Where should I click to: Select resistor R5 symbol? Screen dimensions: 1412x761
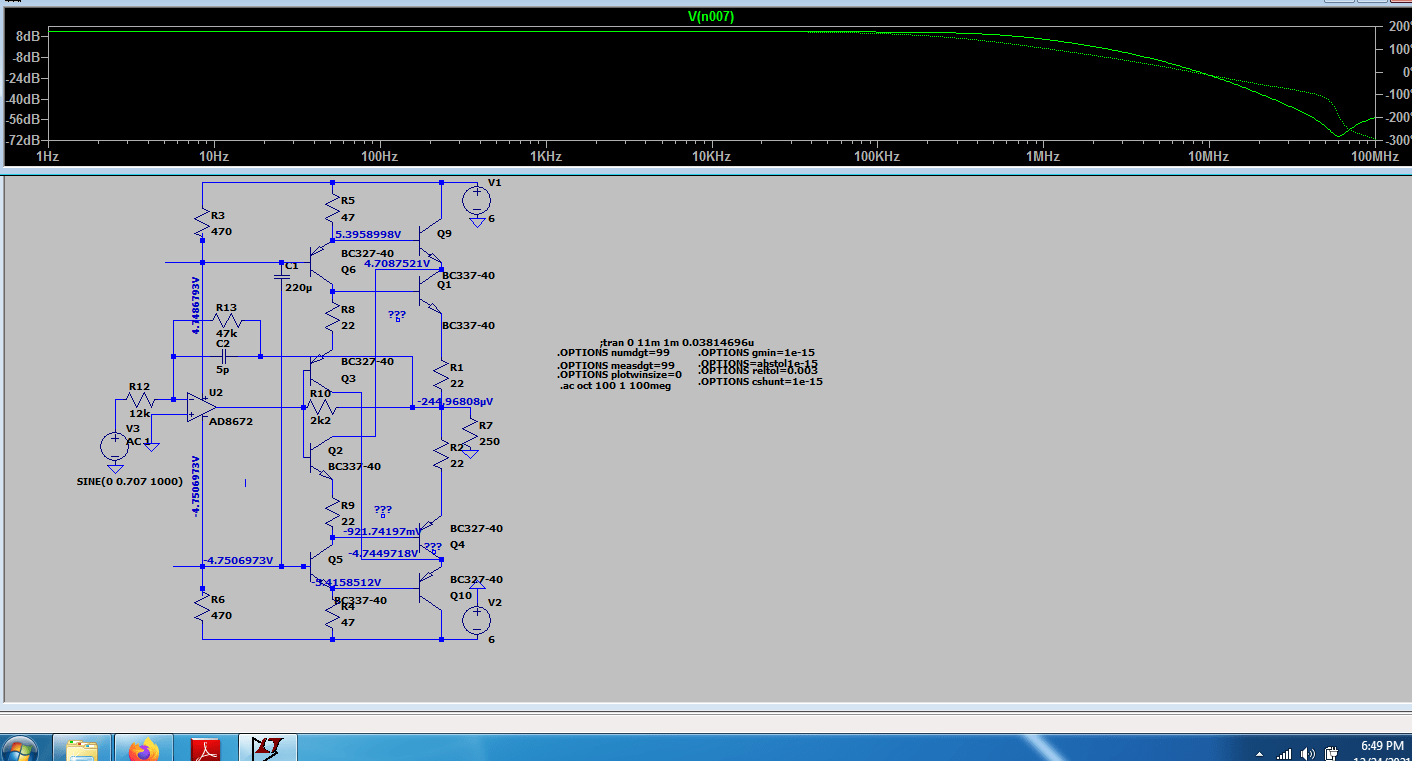point(332,208)
